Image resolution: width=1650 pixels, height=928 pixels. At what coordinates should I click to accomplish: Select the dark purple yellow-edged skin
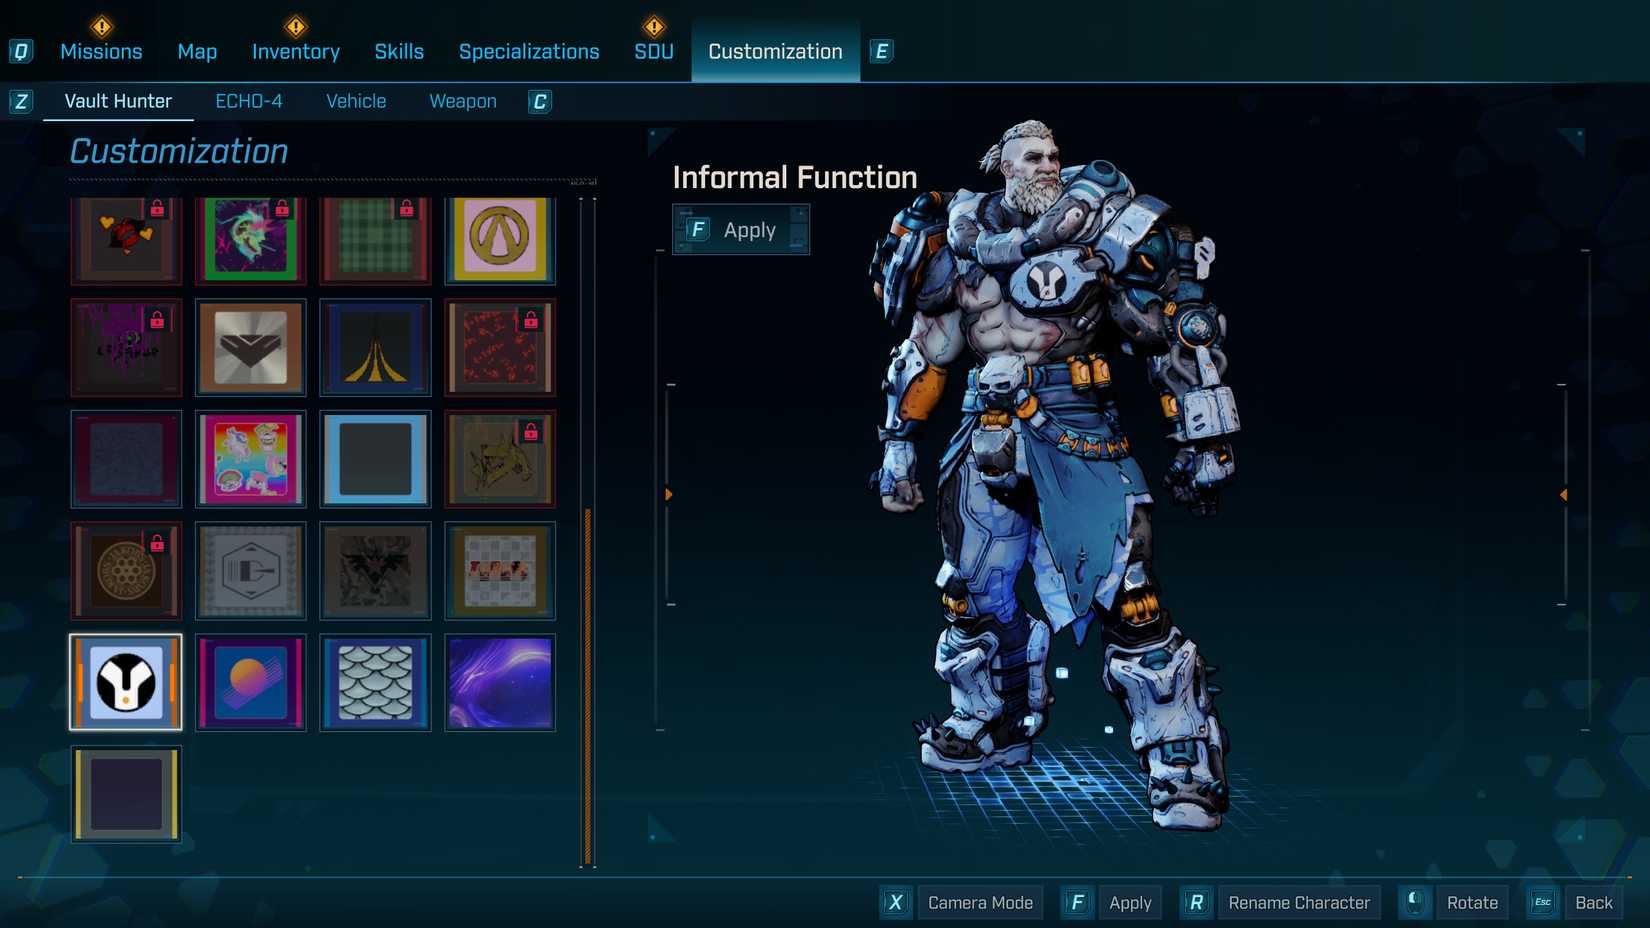[x=126, y=795]
